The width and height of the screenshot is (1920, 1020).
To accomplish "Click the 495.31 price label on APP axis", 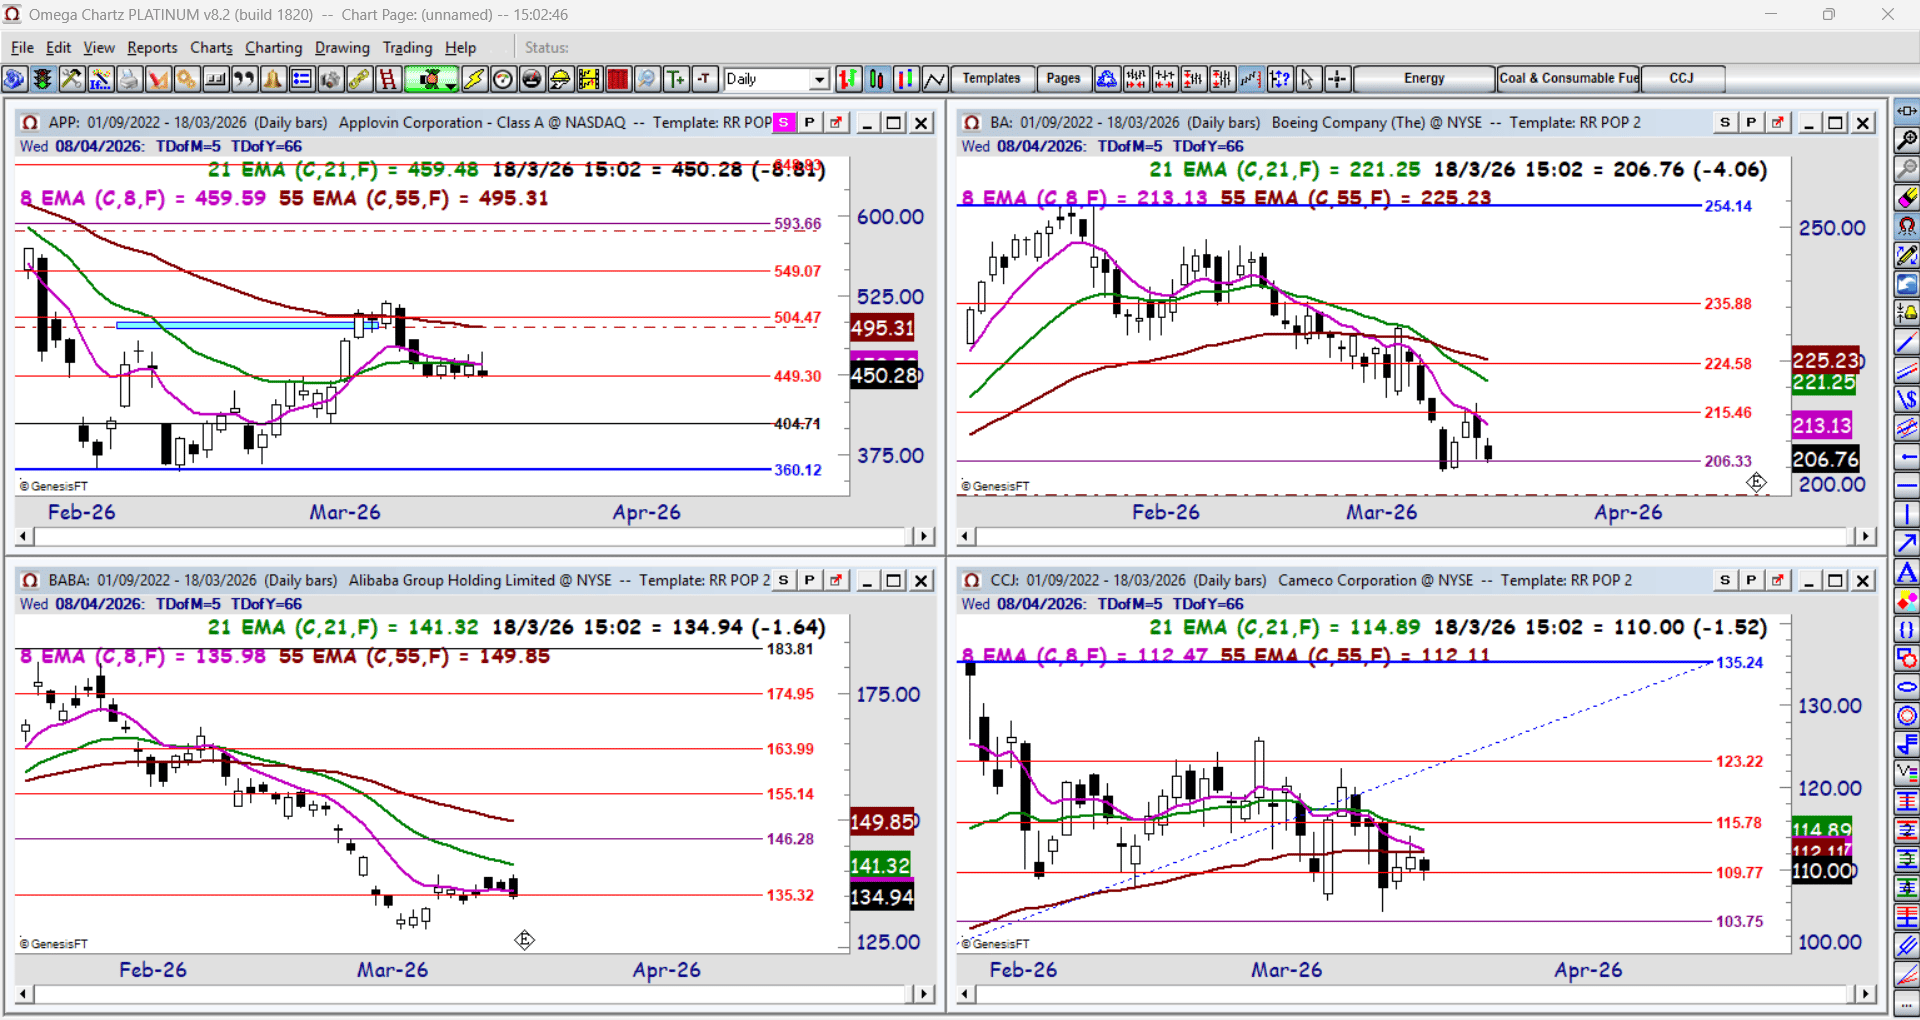I will [883, 328].
